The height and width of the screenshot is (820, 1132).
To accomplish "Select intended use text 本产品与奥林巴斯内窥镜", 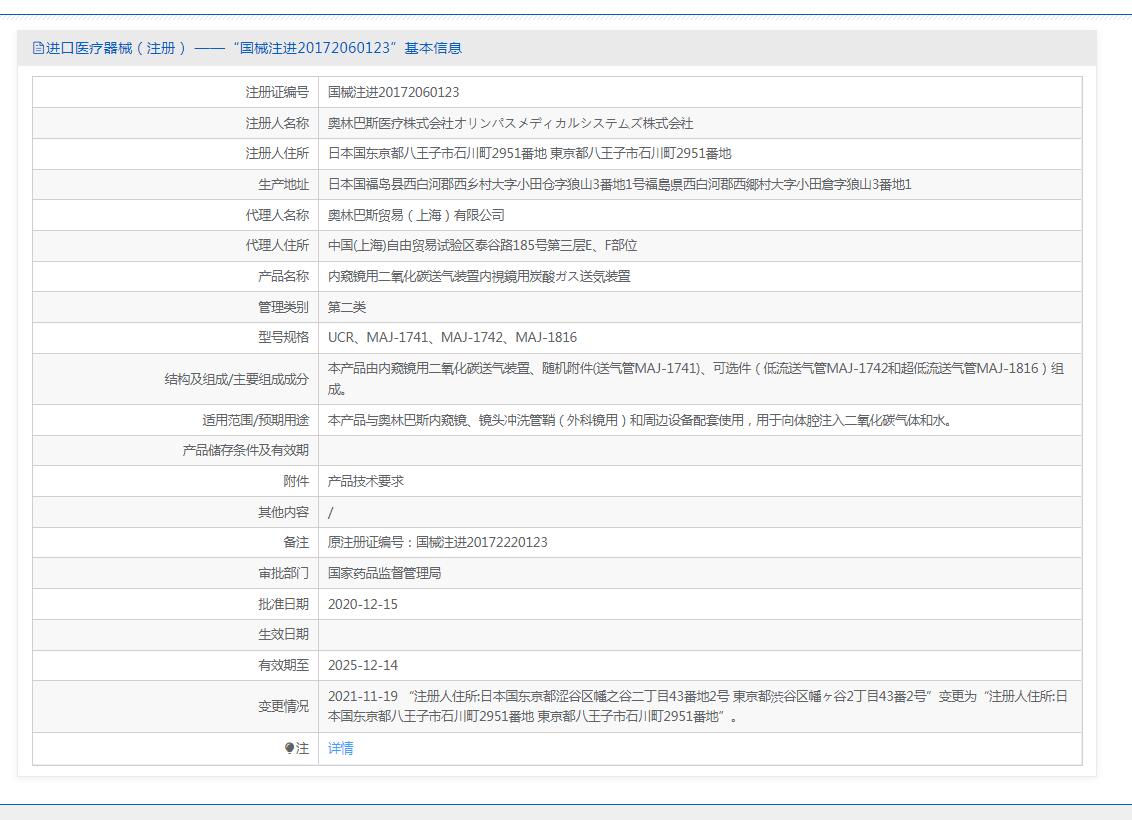I will pyautogui.click(x=640, y=420).
